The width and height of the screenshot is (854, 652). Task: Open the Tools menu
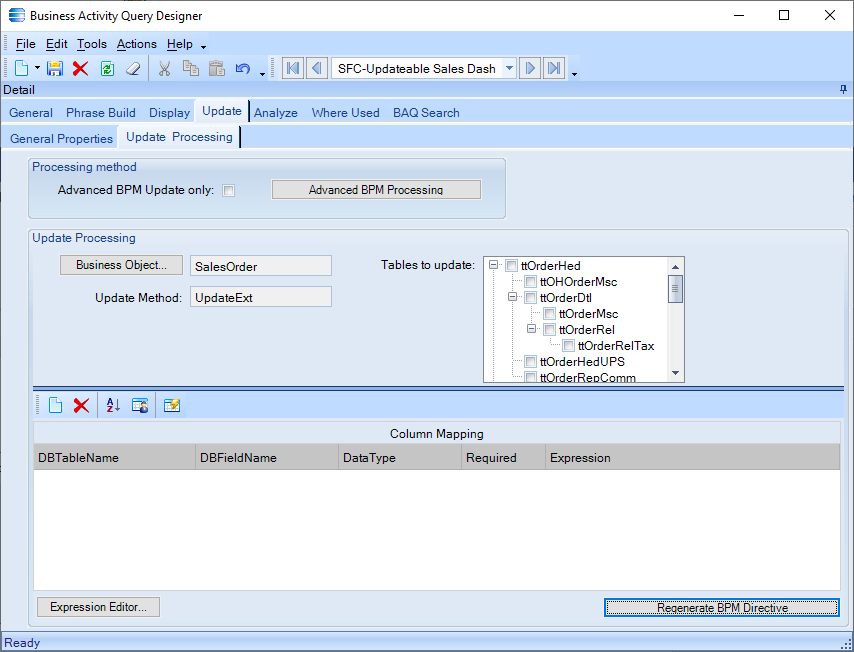(92, 44)
